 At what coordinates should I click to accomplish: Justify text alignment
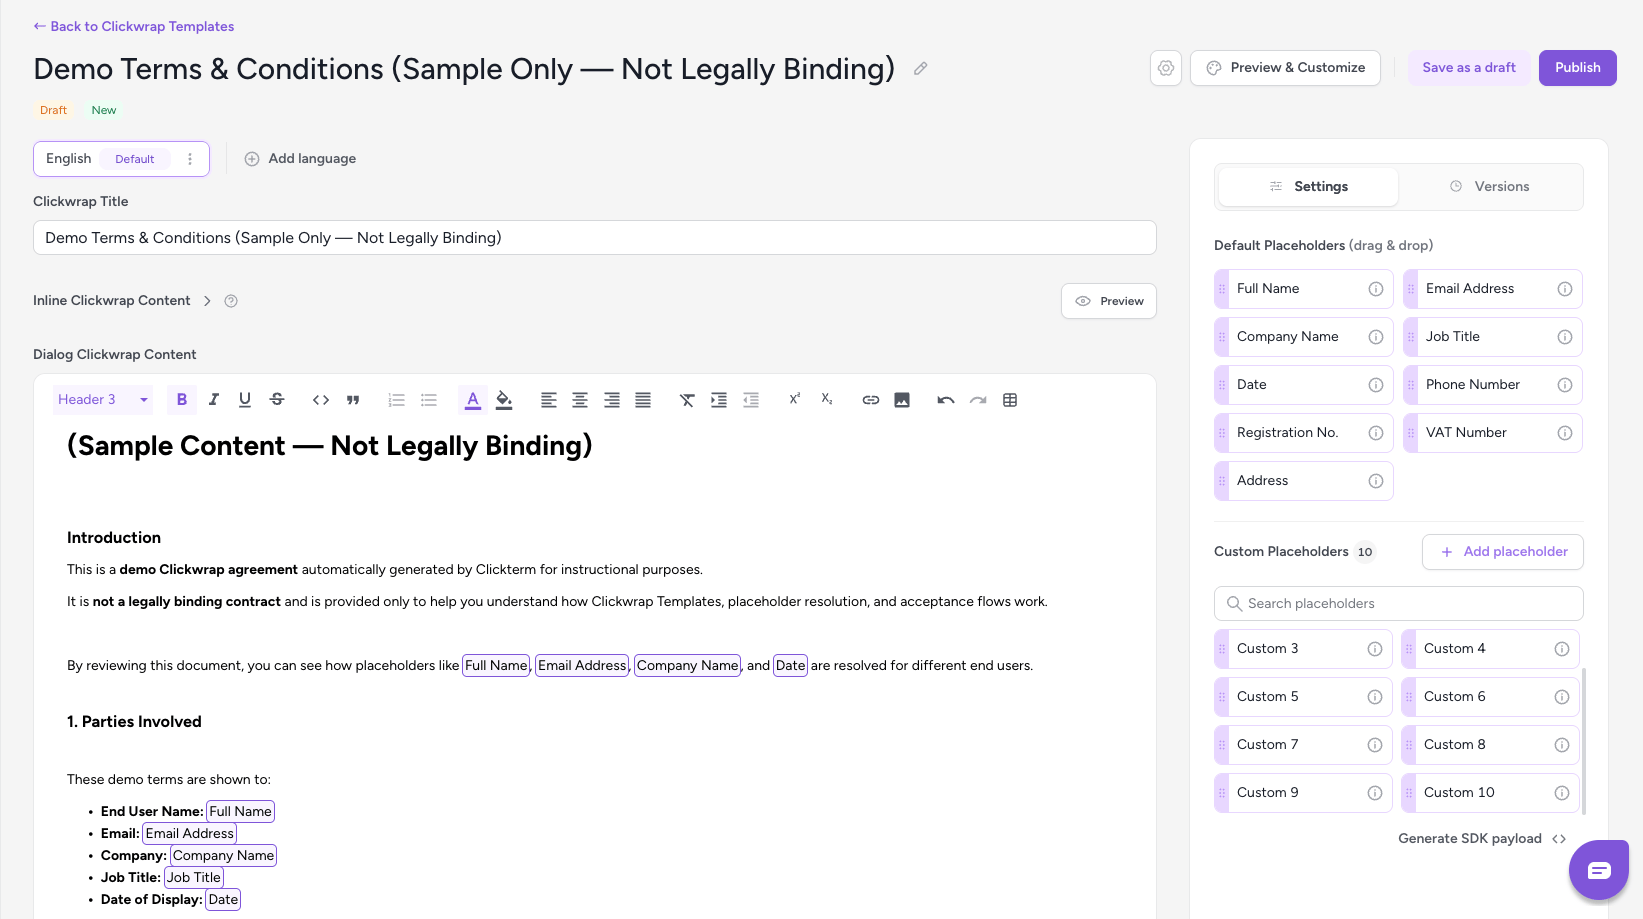click(643, 400)
